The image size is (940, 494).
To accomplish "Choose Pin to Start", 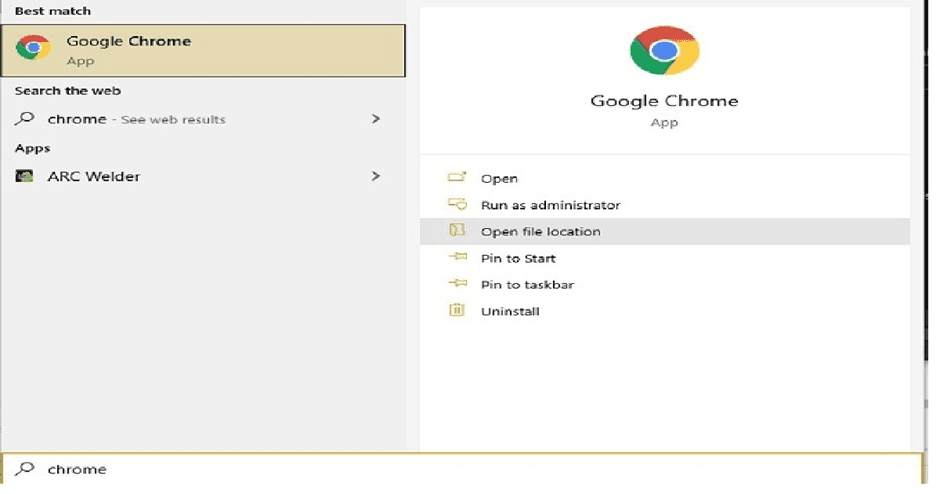I will (665, 258).
